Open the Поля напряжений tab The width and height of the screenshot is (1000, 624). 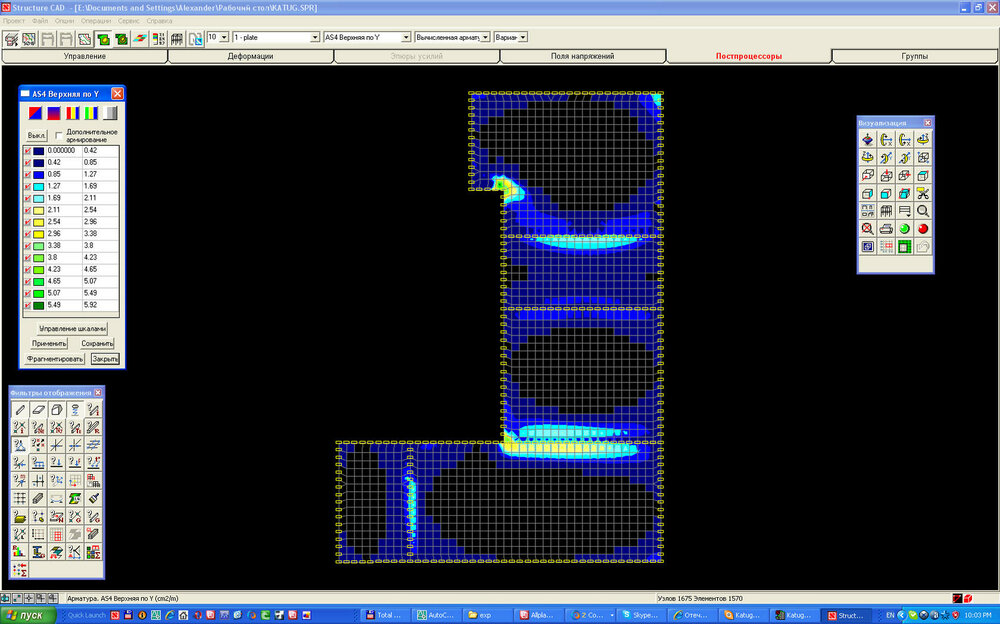click(x=582, y=56)
